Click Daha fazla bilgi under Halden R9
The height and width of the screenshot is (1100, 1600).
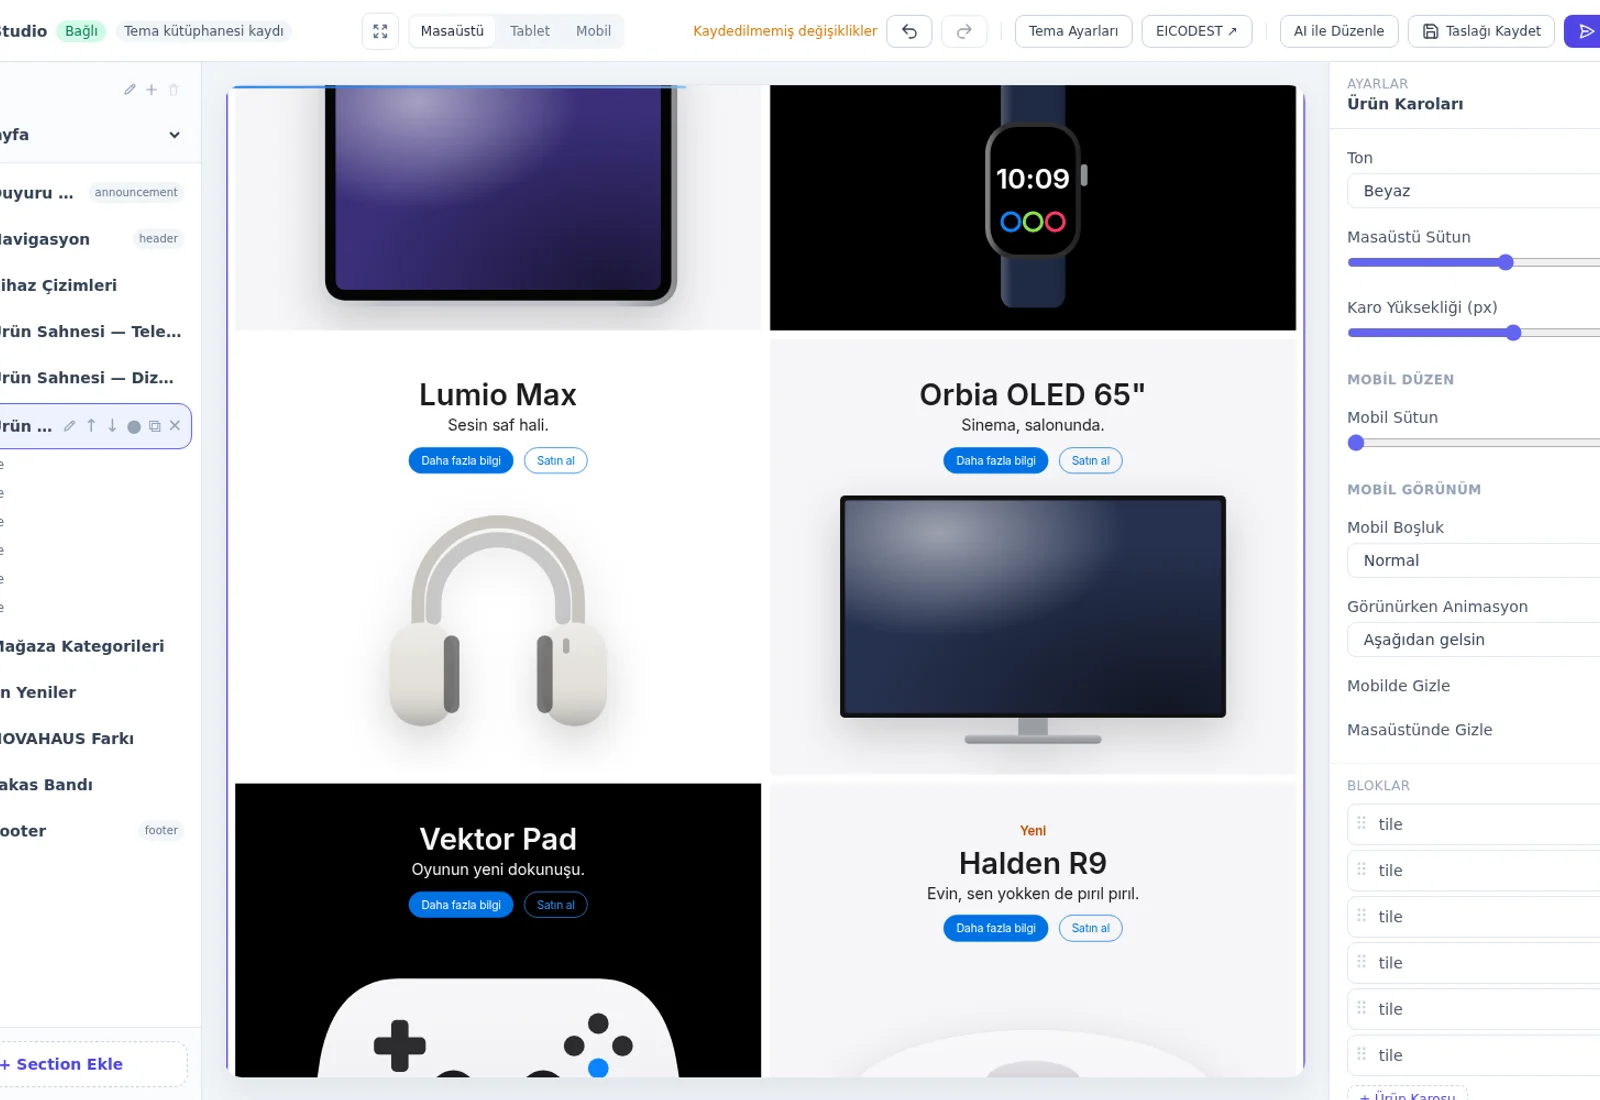996,928
